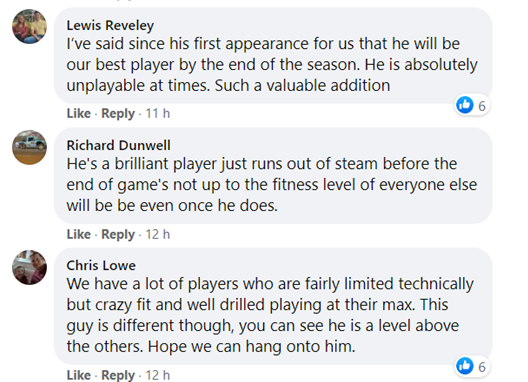This screenshot has height=382, width=528.
Task: Like Richard Dunwell's comment
Action: pyautogui.click(x=79, y=234)
